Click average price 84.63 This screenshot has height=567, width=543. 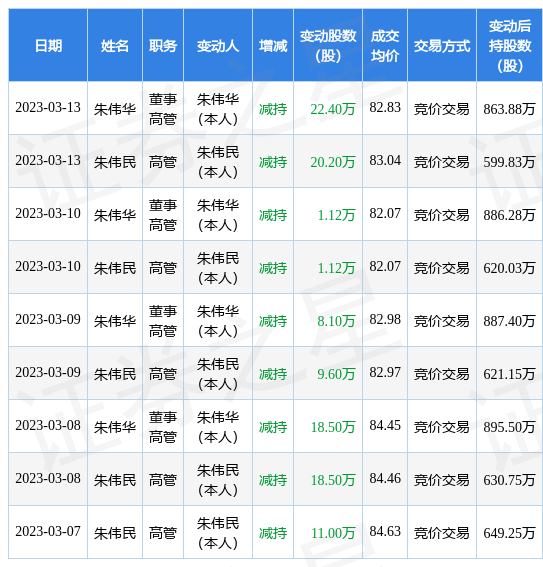point(385,531)
